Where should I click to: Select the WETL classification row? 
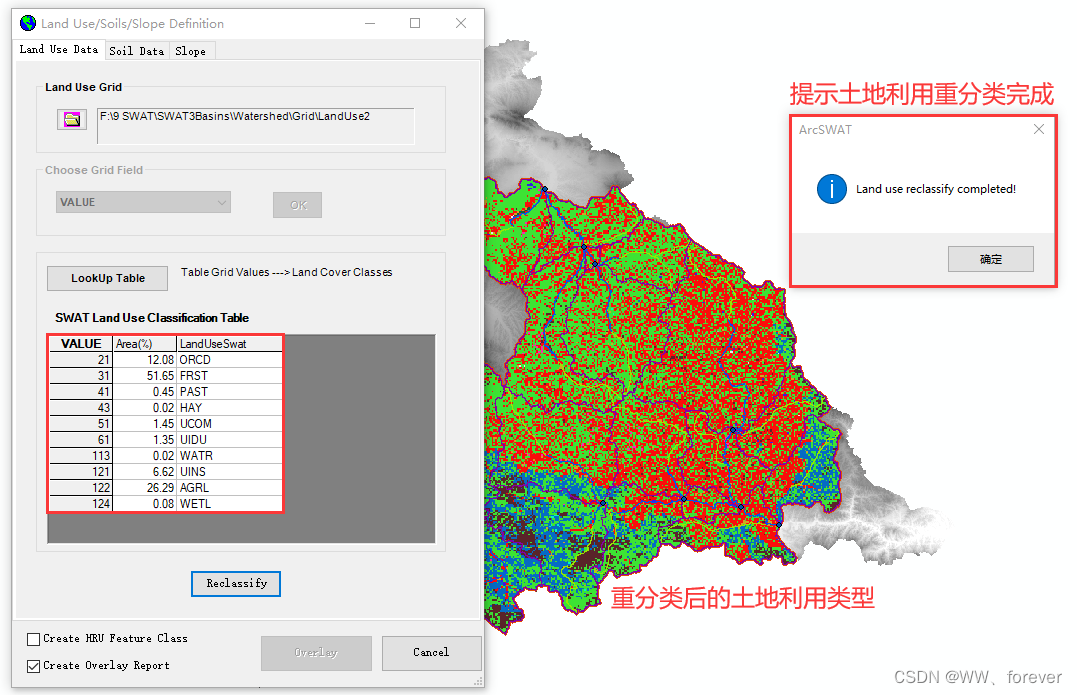tap(165, 503)
